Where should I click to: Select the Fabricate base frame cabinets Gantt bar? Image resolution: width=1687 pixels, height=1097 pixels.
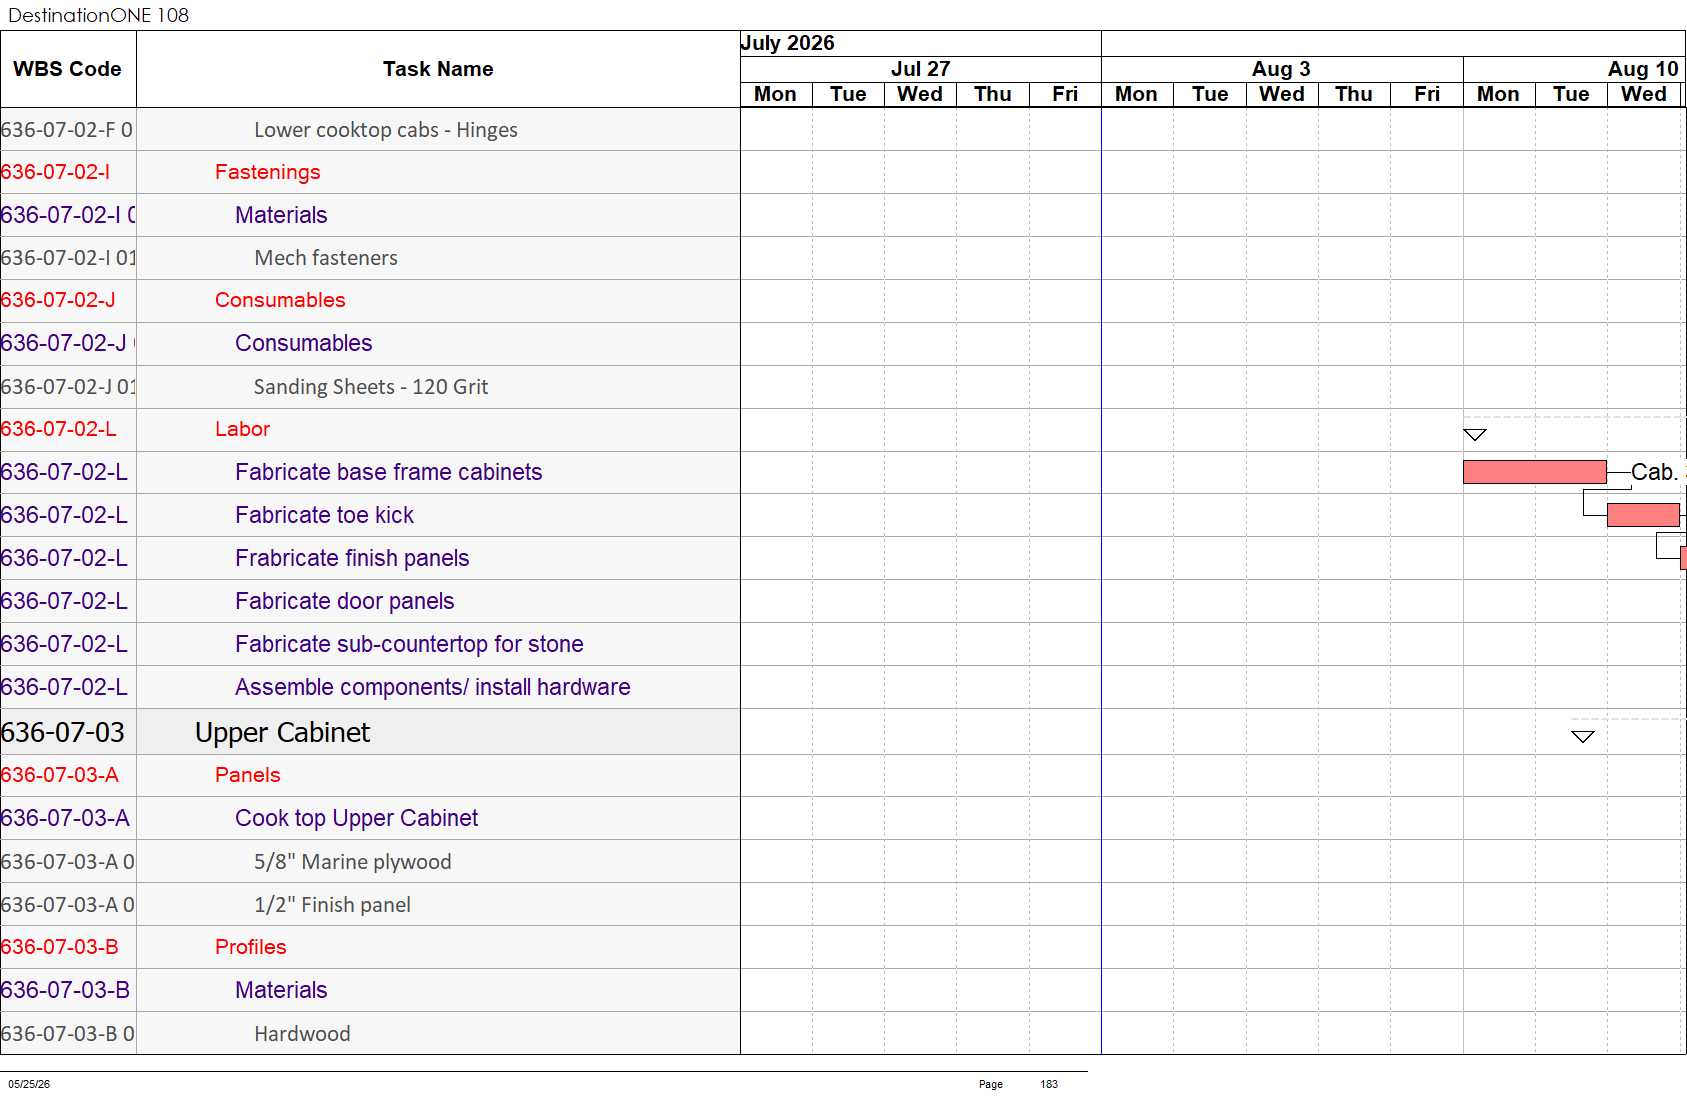pyautogui.click(x=1535, y=472)
